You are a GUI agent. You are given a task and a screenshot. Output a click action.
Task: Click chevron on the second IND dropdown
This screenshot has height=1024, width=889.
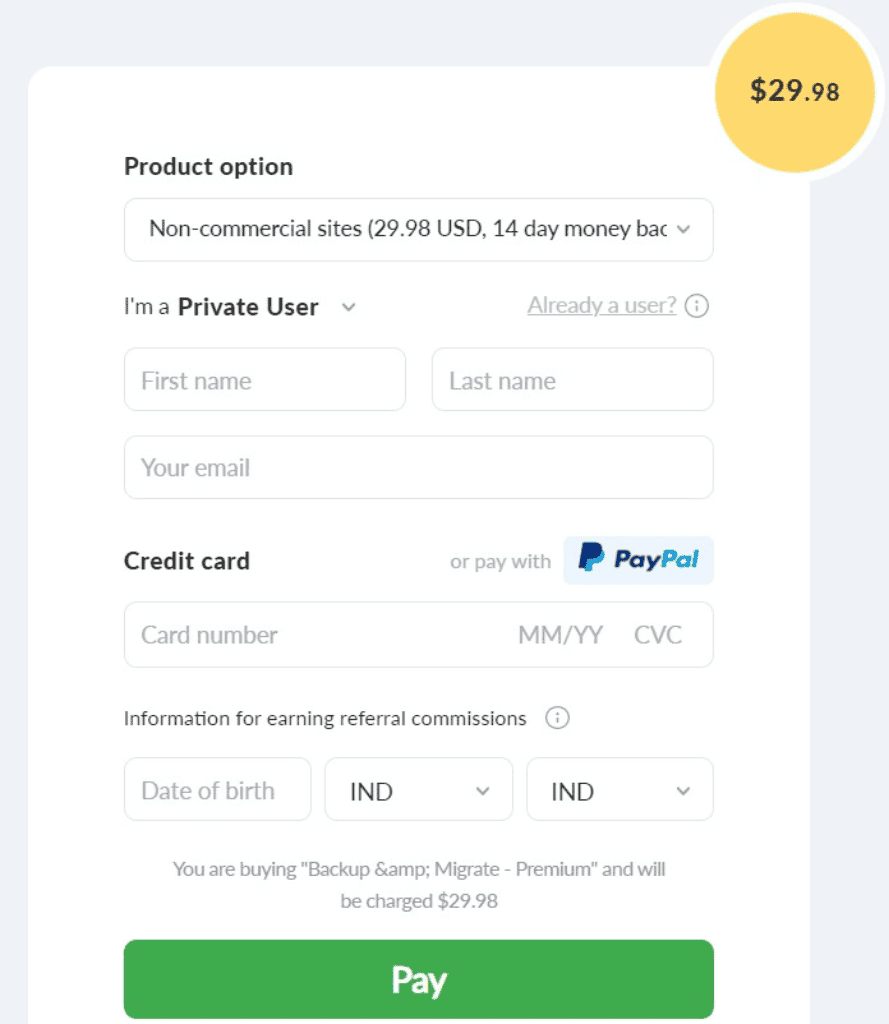pyautogui.click(x=683, y=791)
